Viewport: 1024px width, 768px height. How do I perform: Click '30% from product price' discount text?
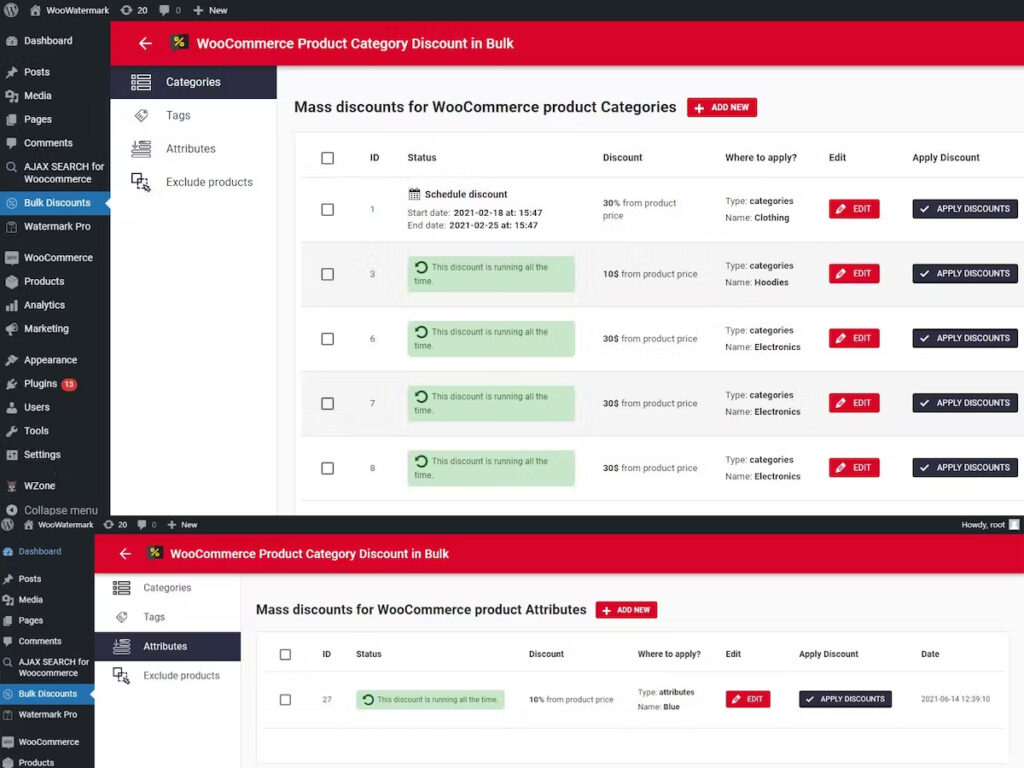[639, 210]
